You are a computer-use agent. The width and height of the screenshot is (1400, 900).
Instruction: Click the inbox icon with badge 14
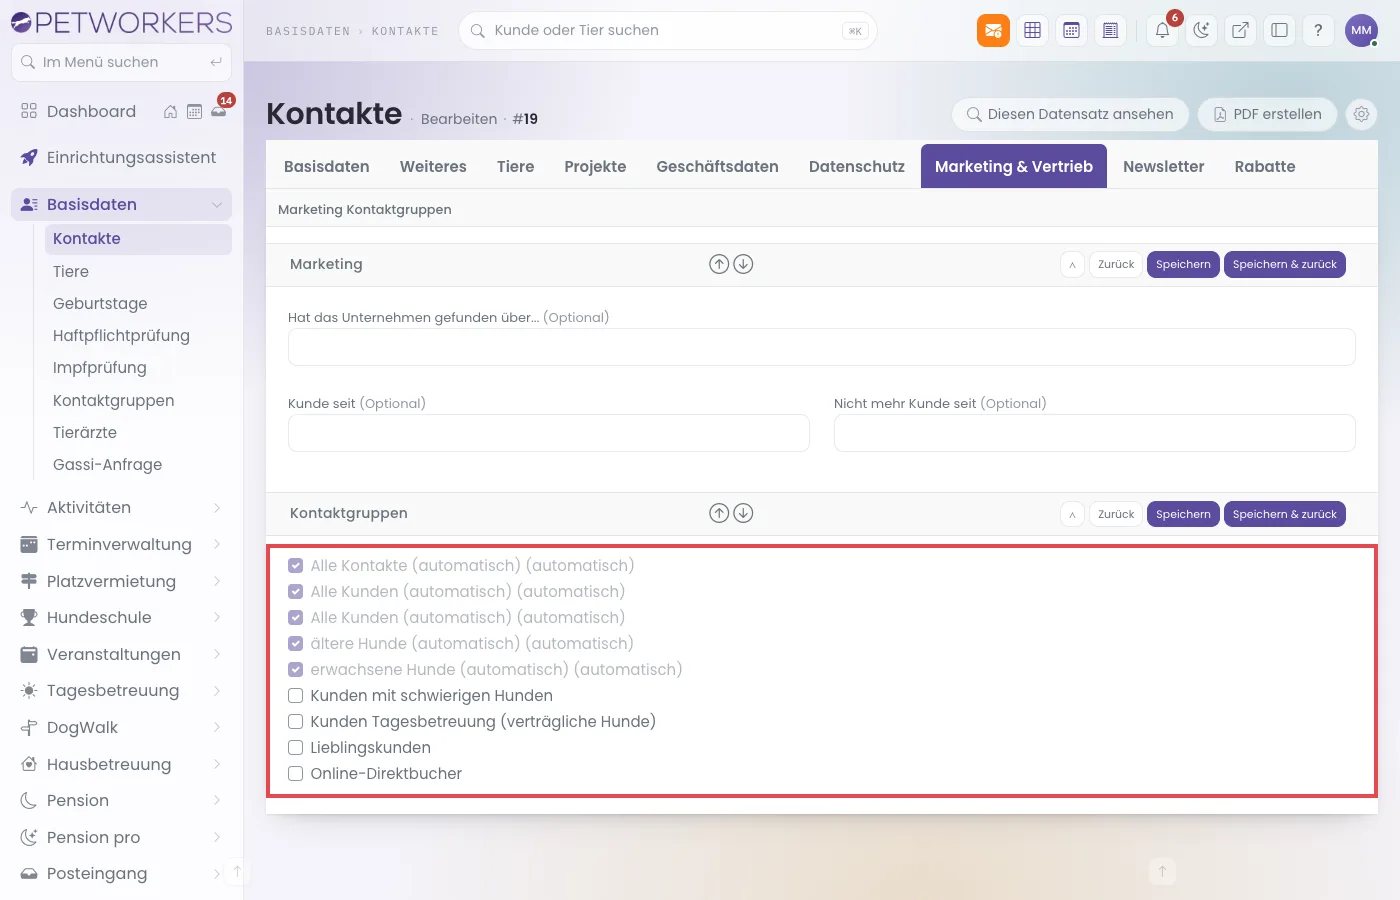click(x=219, y=111)
